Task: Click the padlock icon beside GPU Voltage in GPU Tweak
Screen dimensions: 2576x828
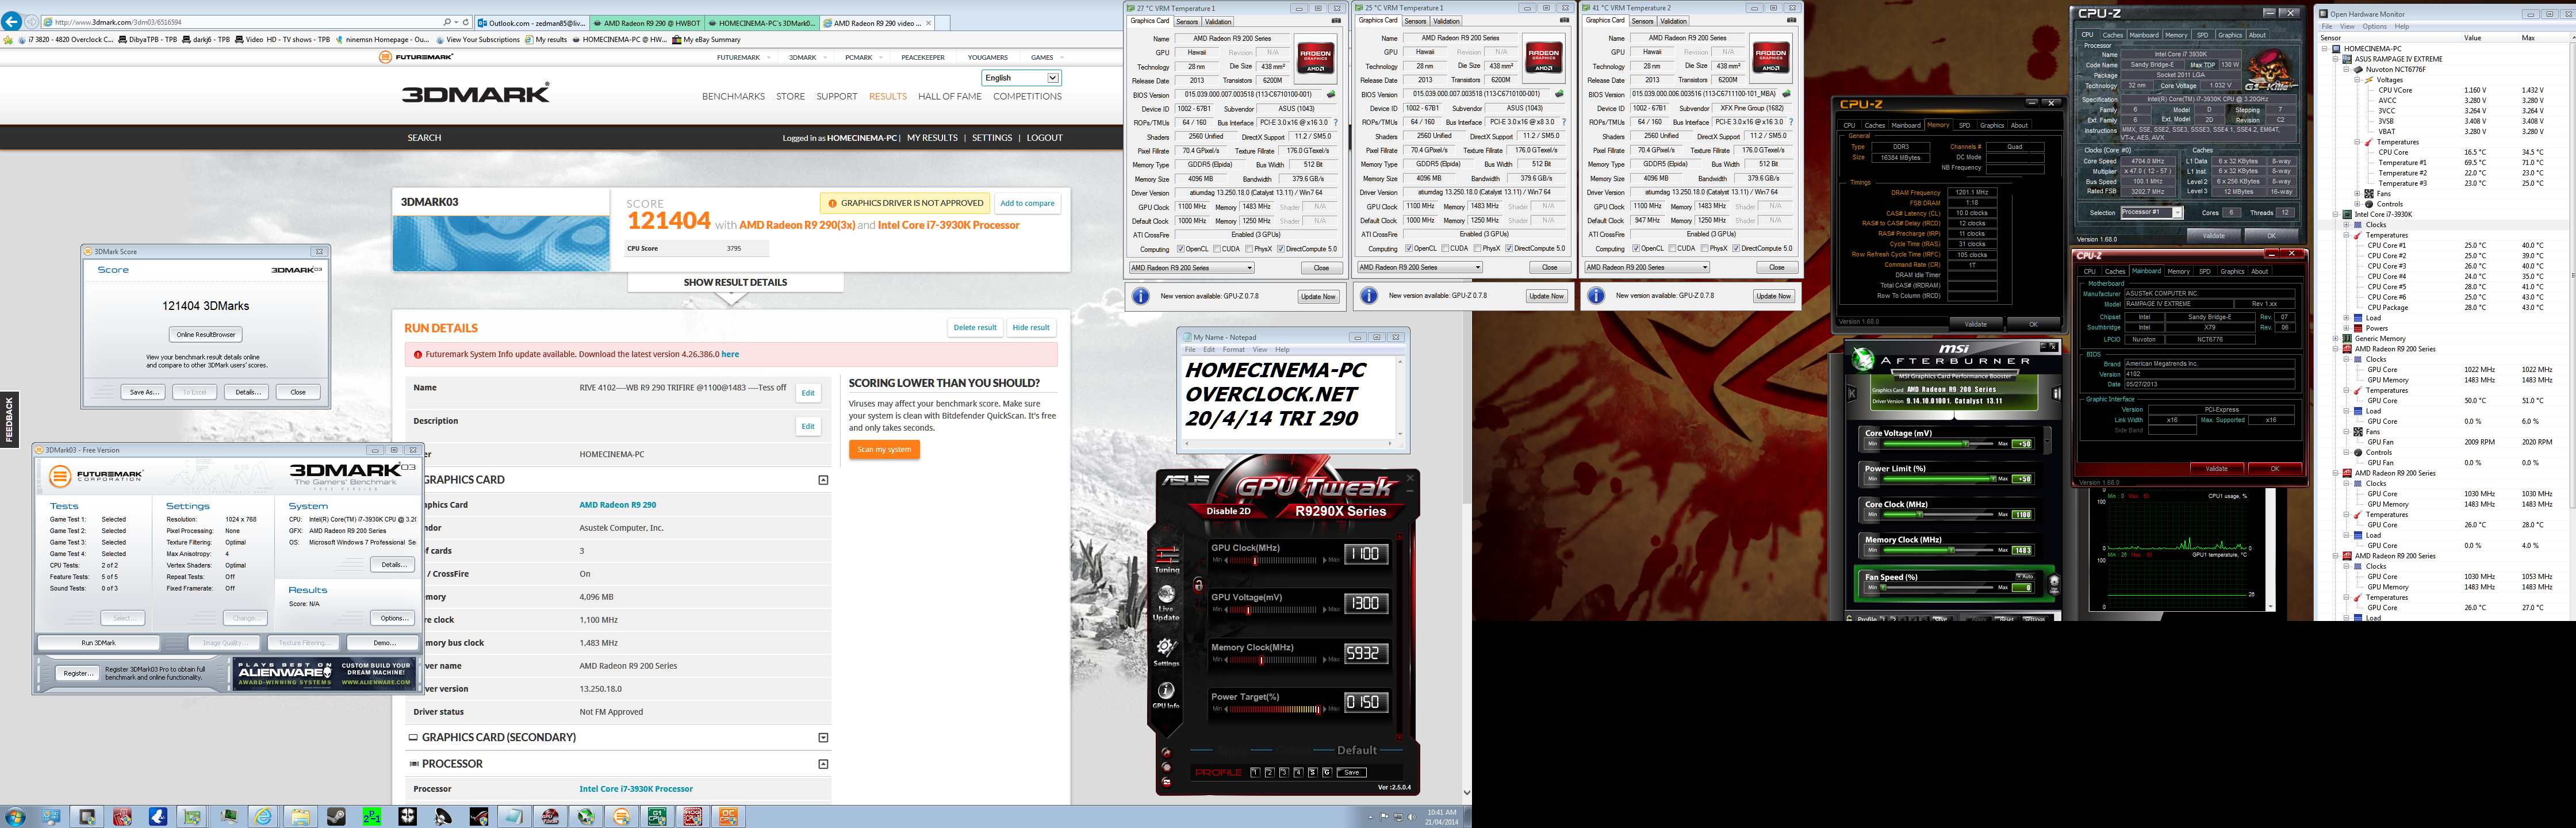Action: pos(1198,585)
